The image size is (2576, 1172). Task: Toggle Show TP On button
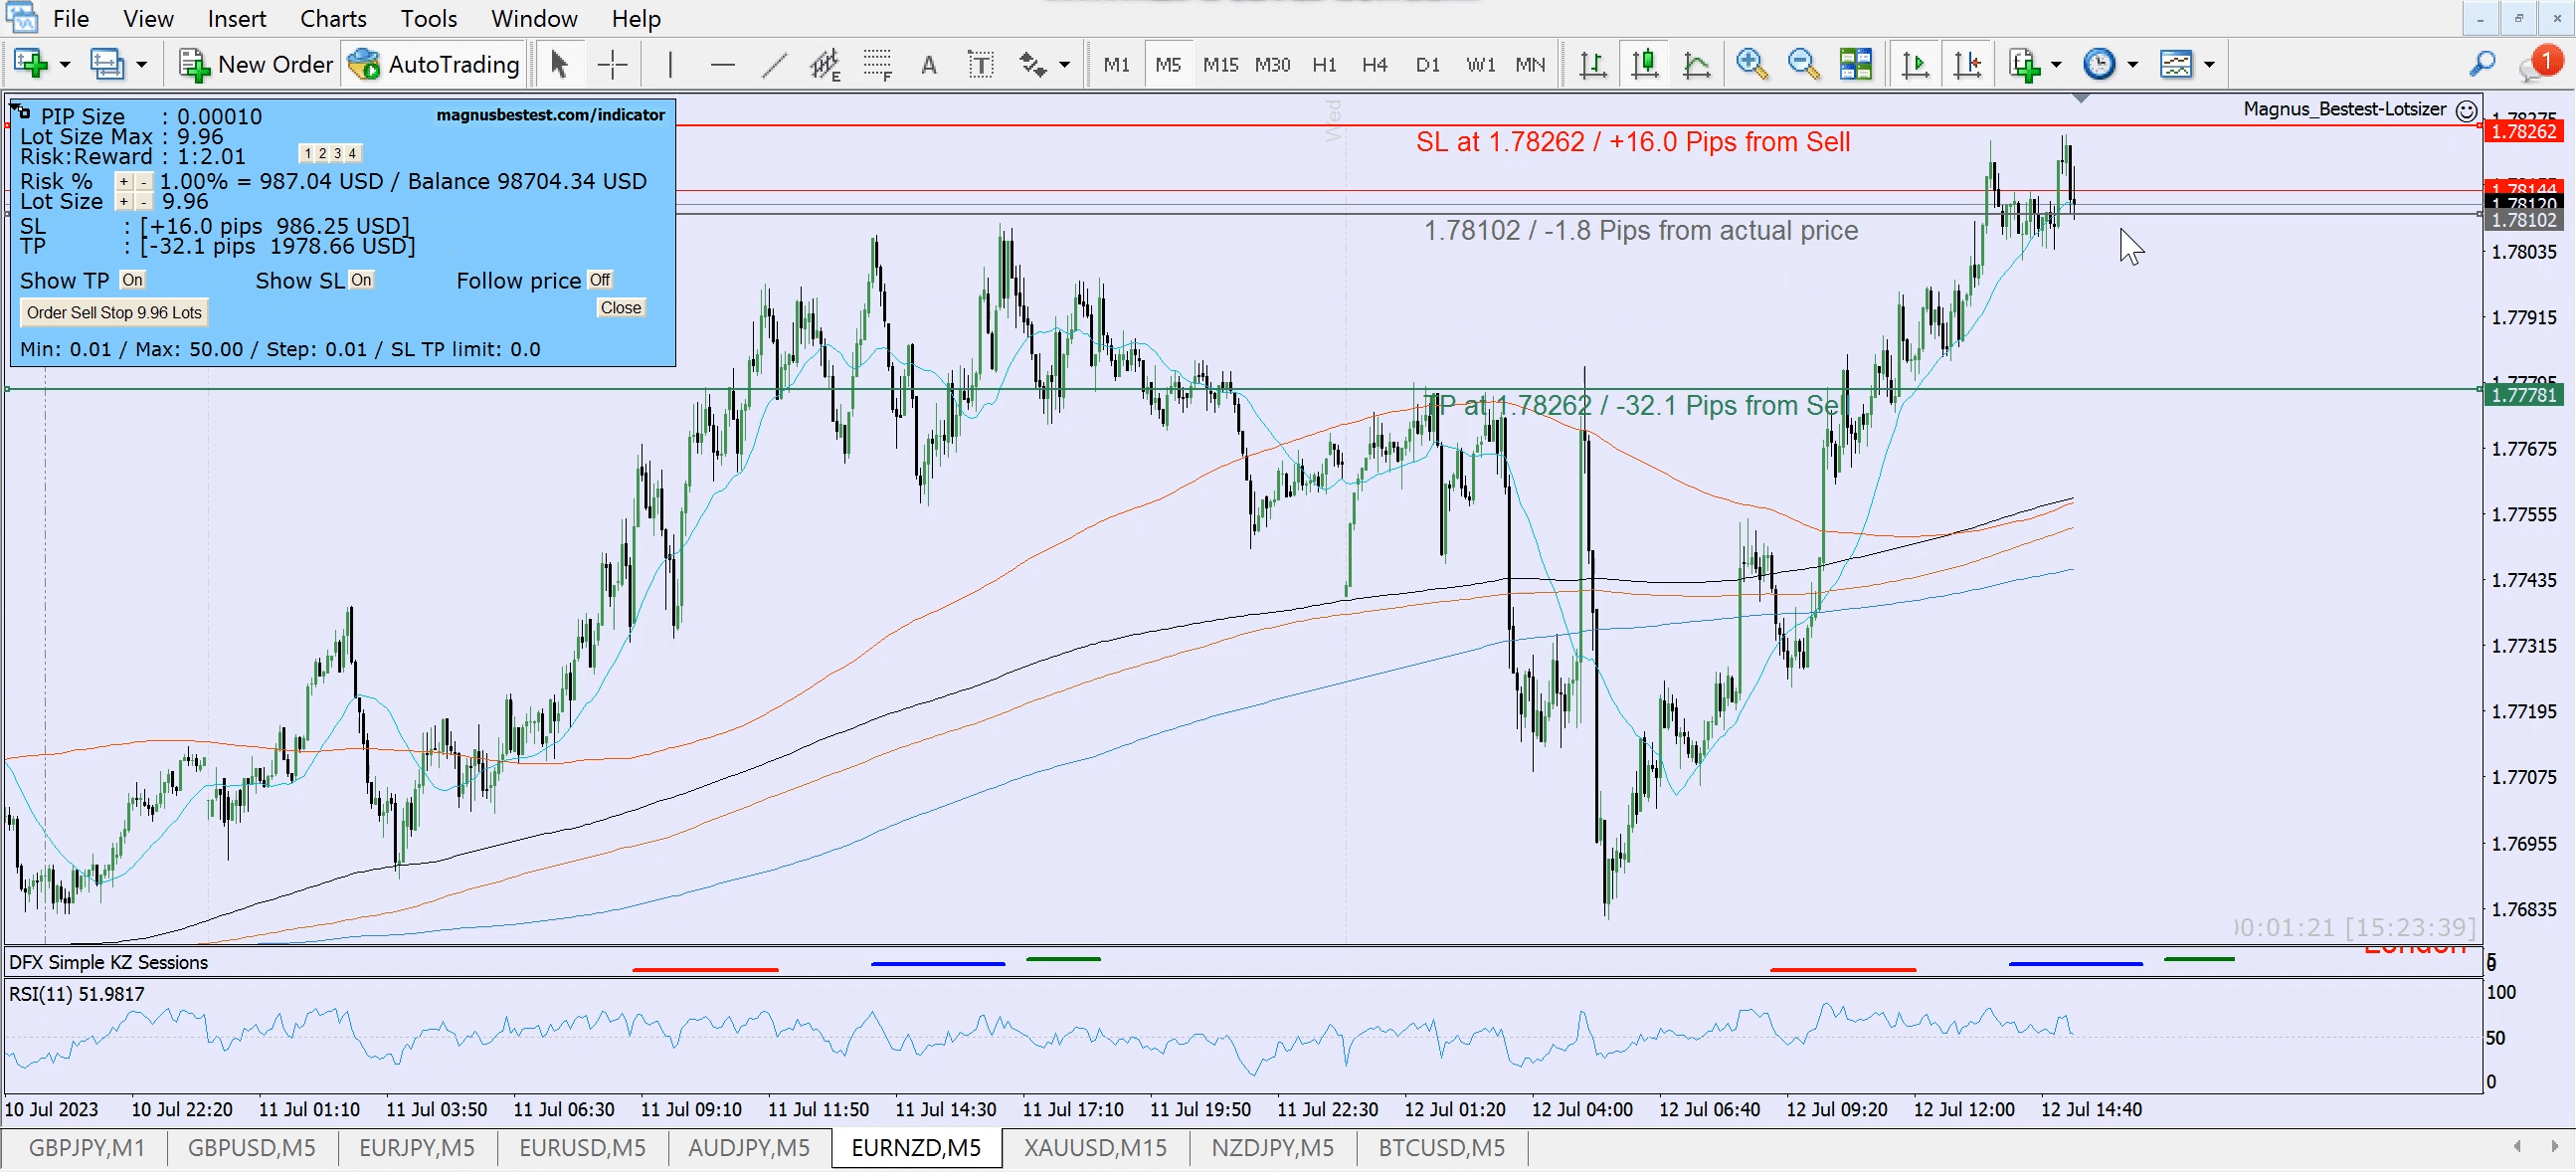(132, 280)
